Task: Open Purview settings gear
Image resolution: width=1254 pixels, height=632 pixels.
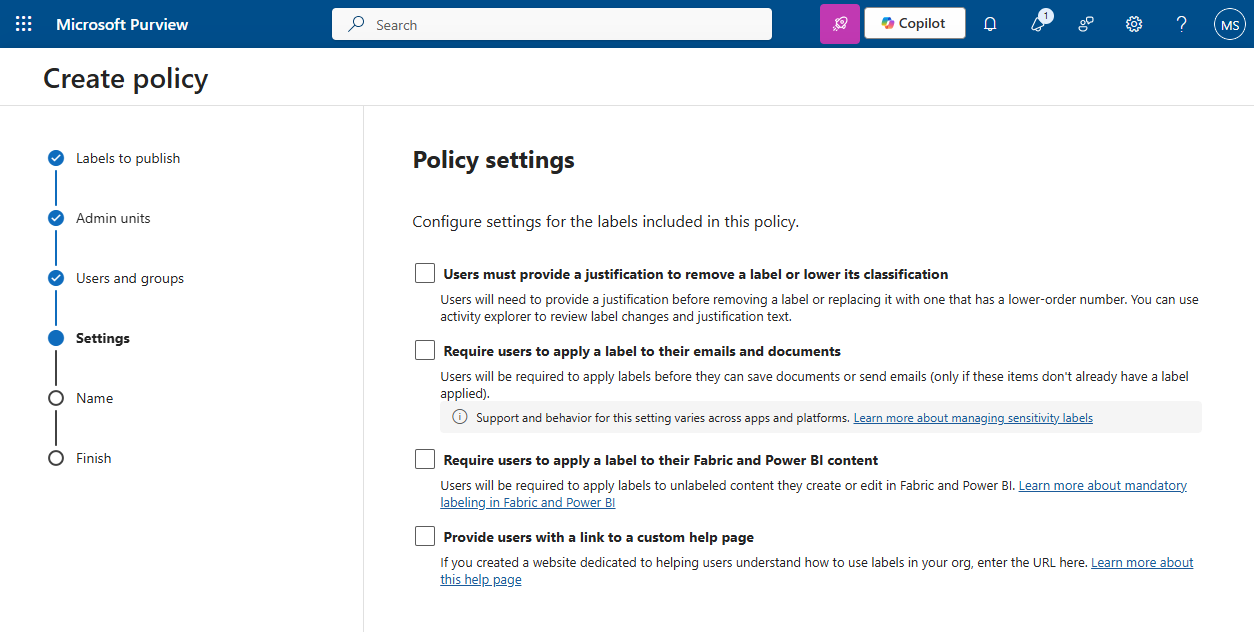Action: click(x=1133, y=23)
